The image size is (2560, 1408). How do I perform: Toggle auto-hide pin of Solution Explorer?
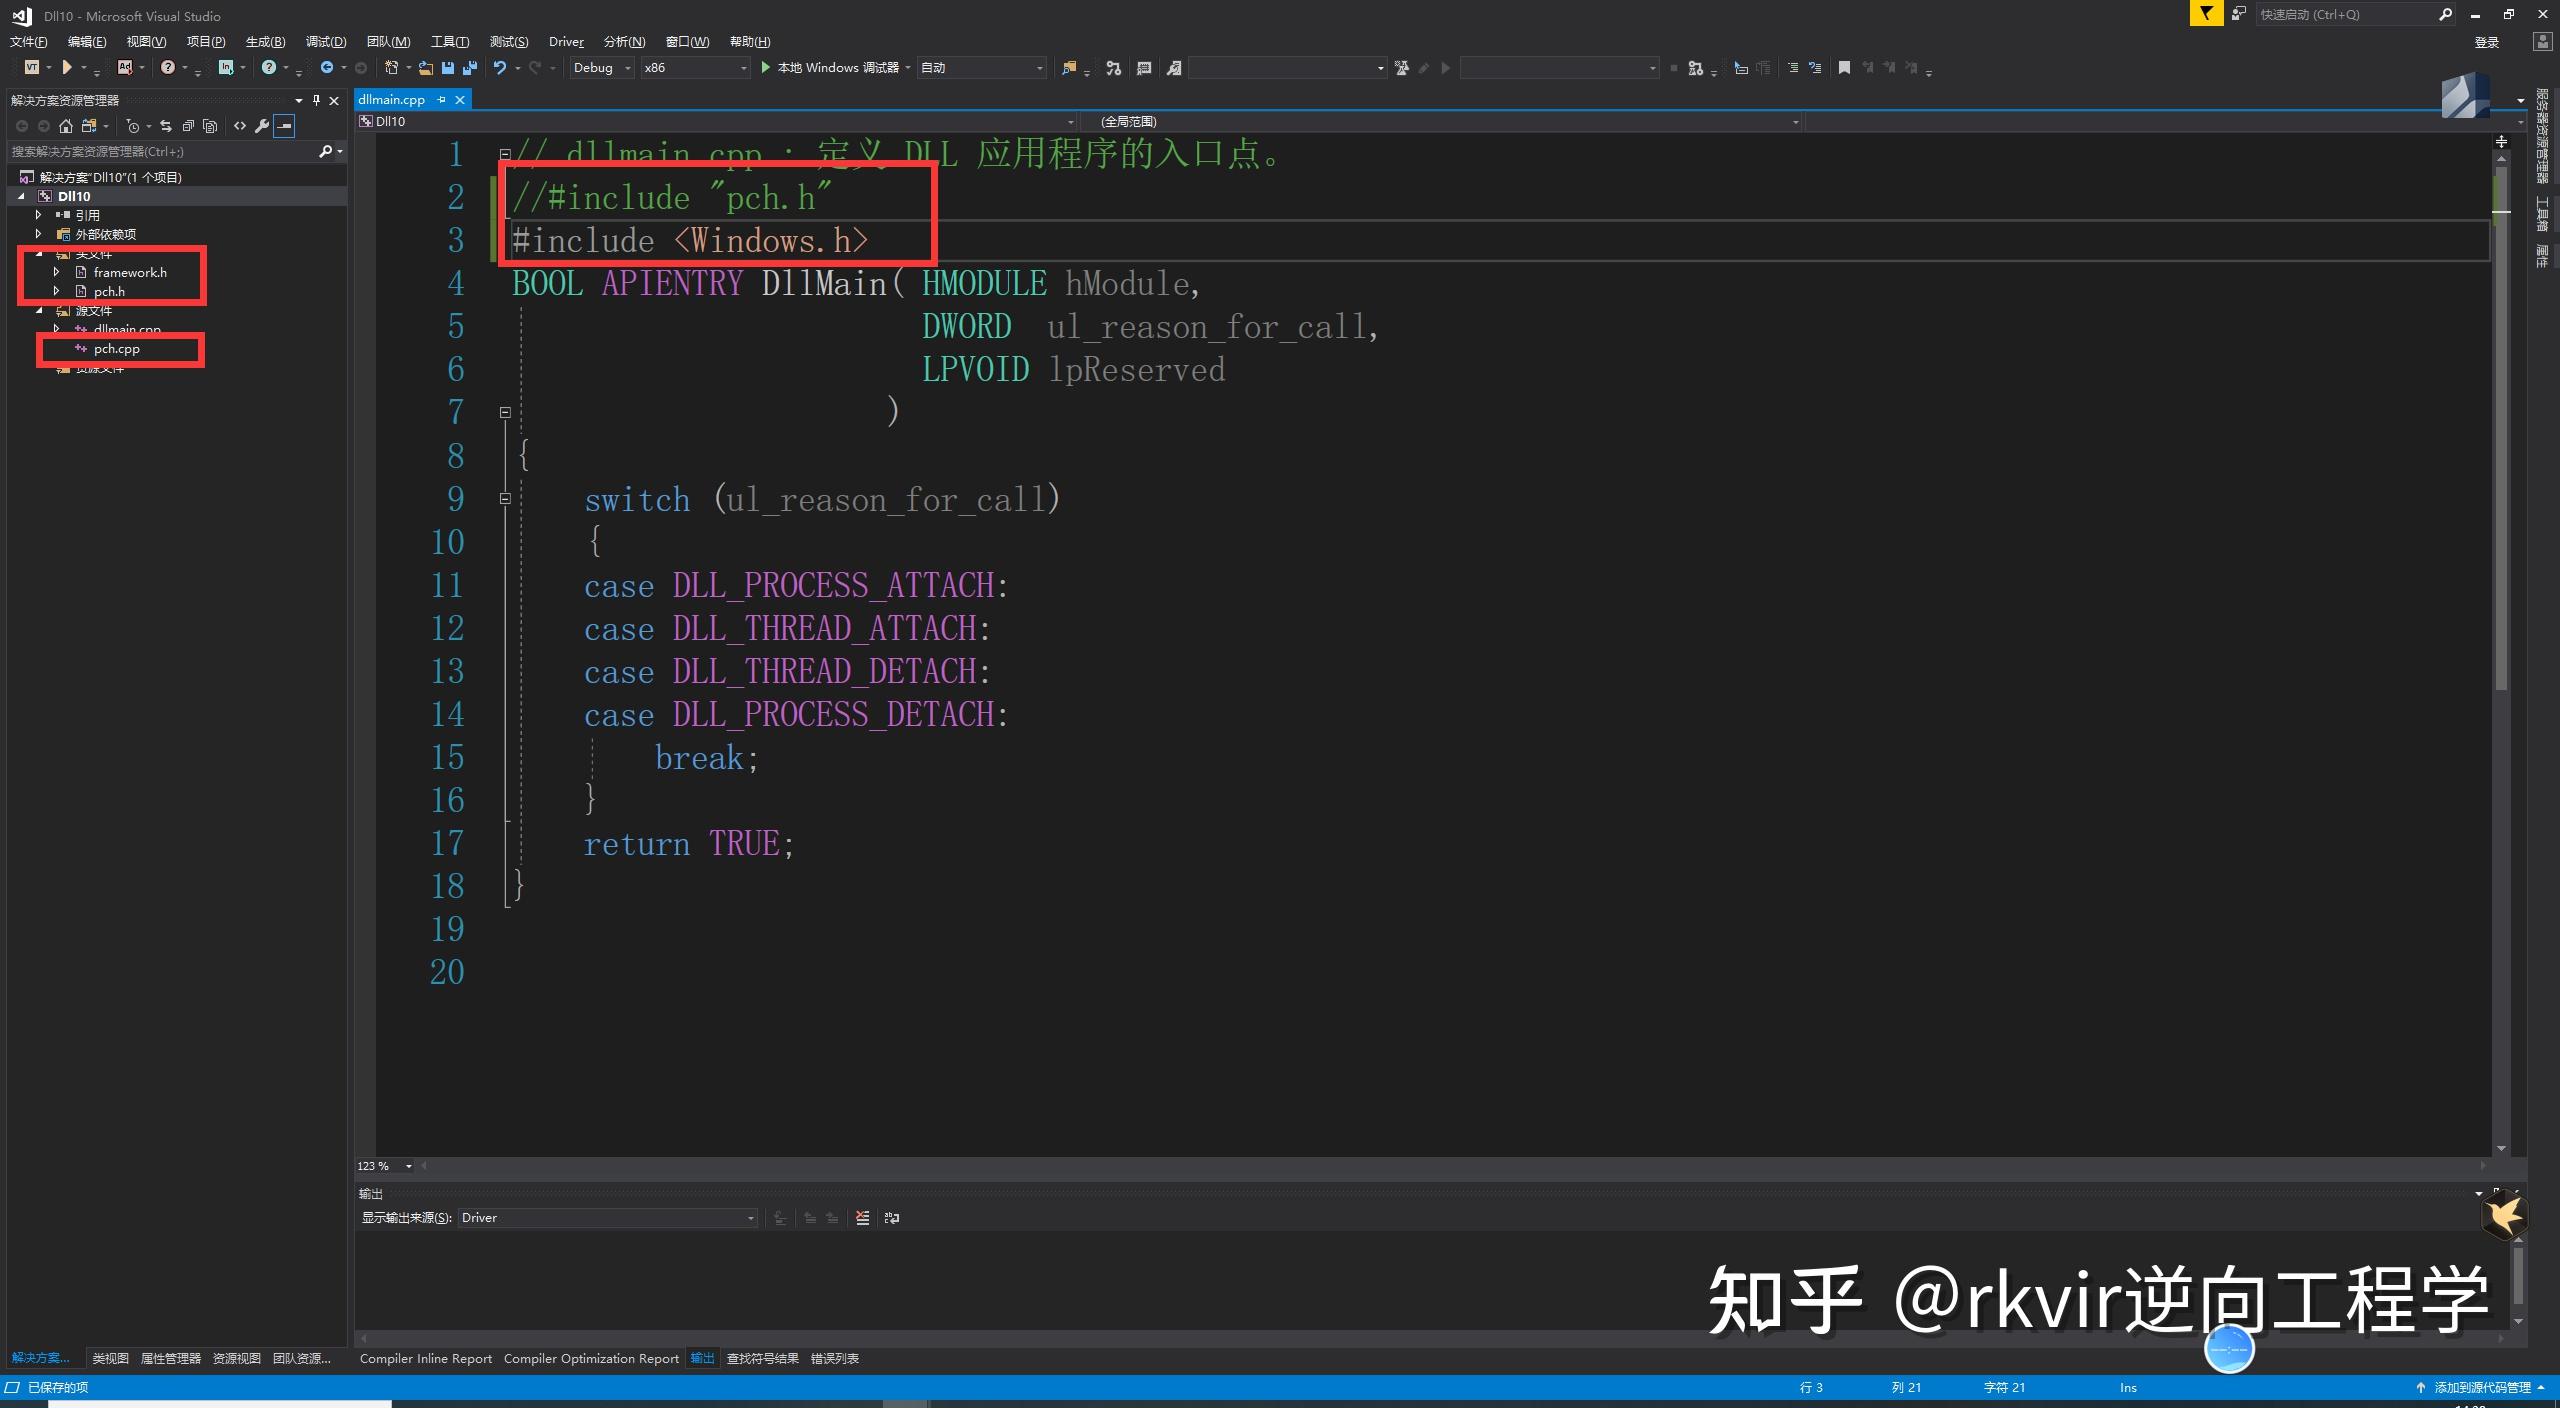click(316, 100)
